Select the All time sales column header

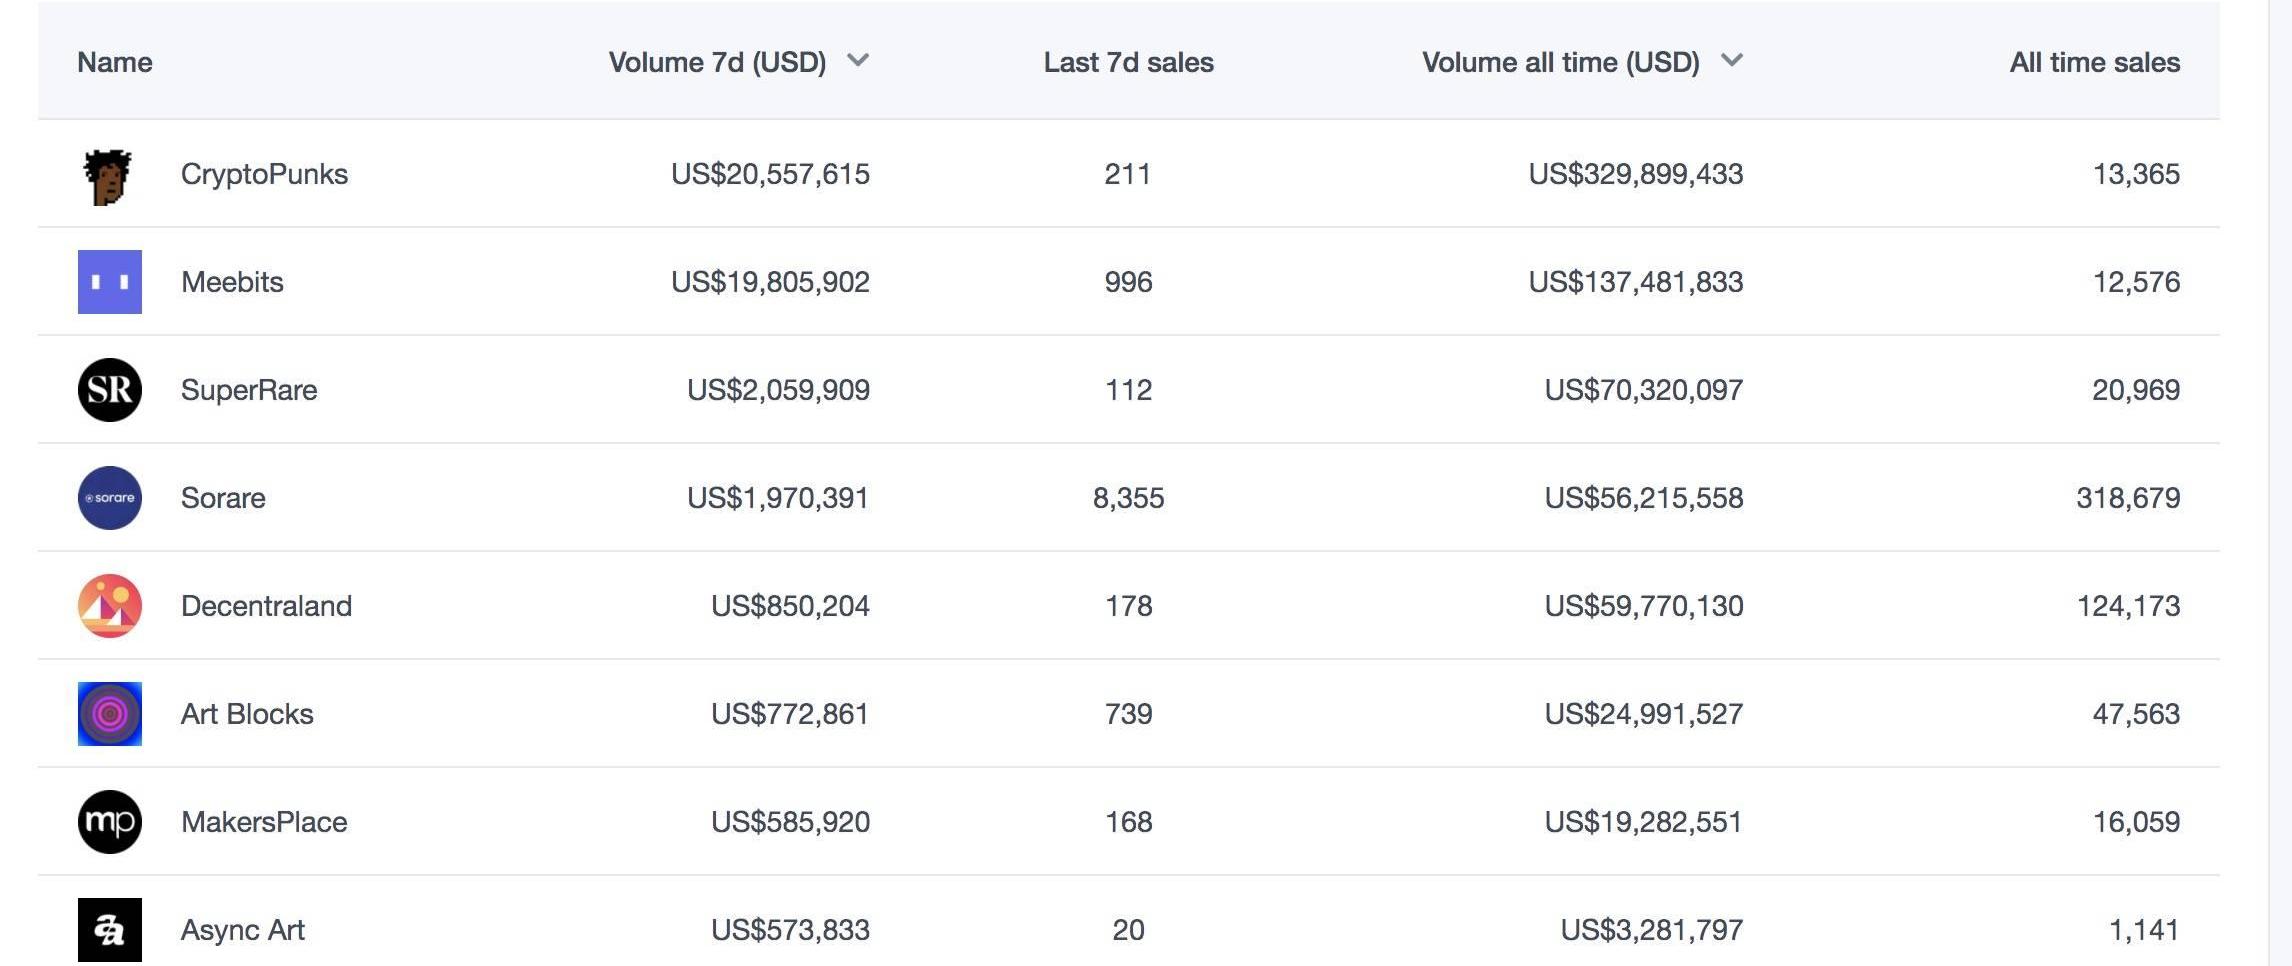[x=2094, y=63]
